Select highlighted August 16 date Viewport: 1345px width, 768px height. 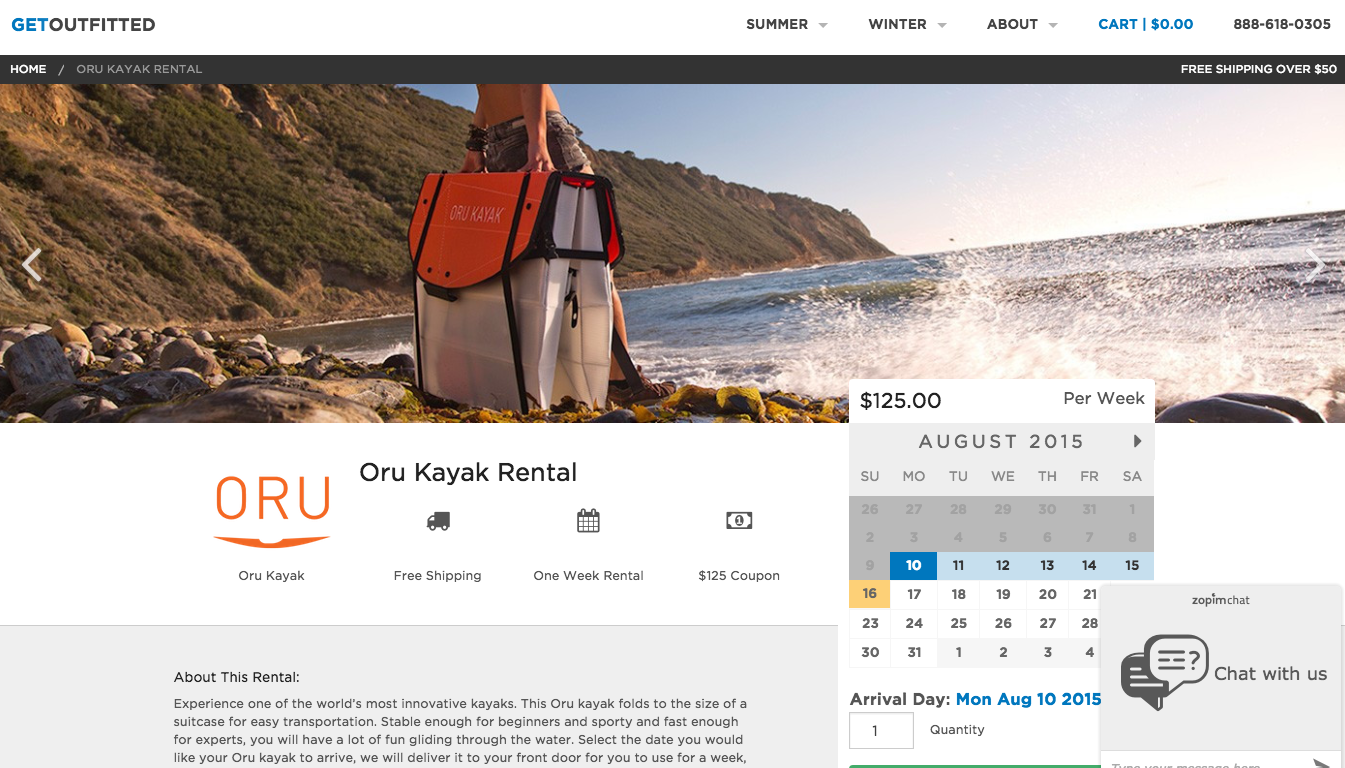click(x=870, y=594)
